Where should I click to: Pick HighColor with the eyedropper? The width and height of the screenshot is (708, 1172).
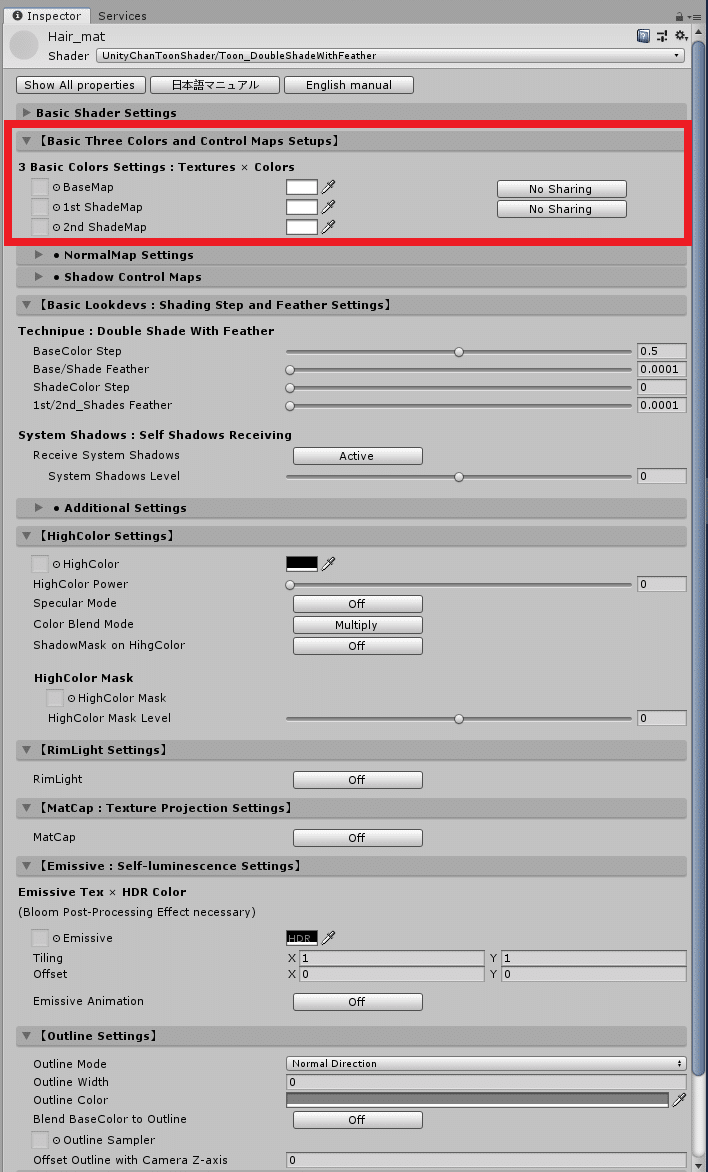[x=328, y=564]
